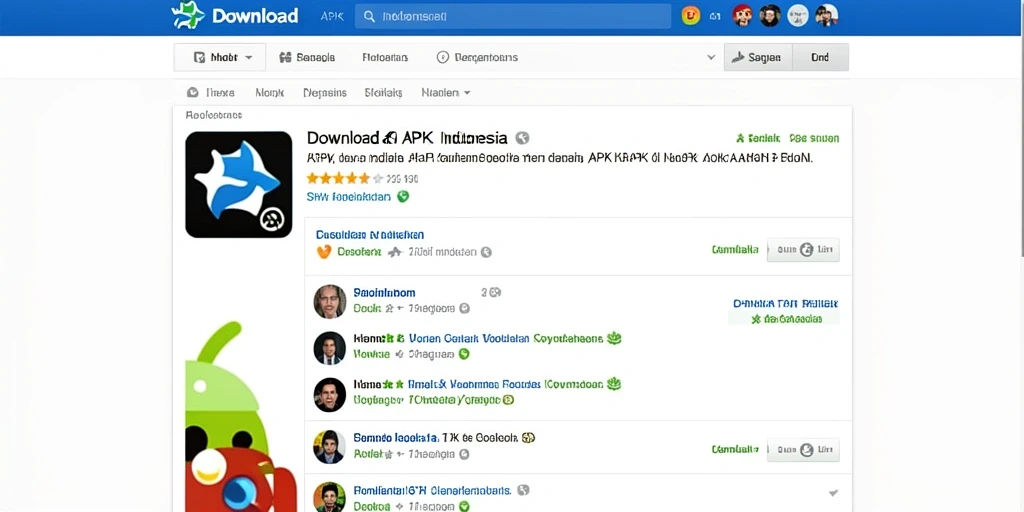The width and height of the screenshot is (1024, 512).
Task: Click the Sagiae button
Action: pos(758,57)
